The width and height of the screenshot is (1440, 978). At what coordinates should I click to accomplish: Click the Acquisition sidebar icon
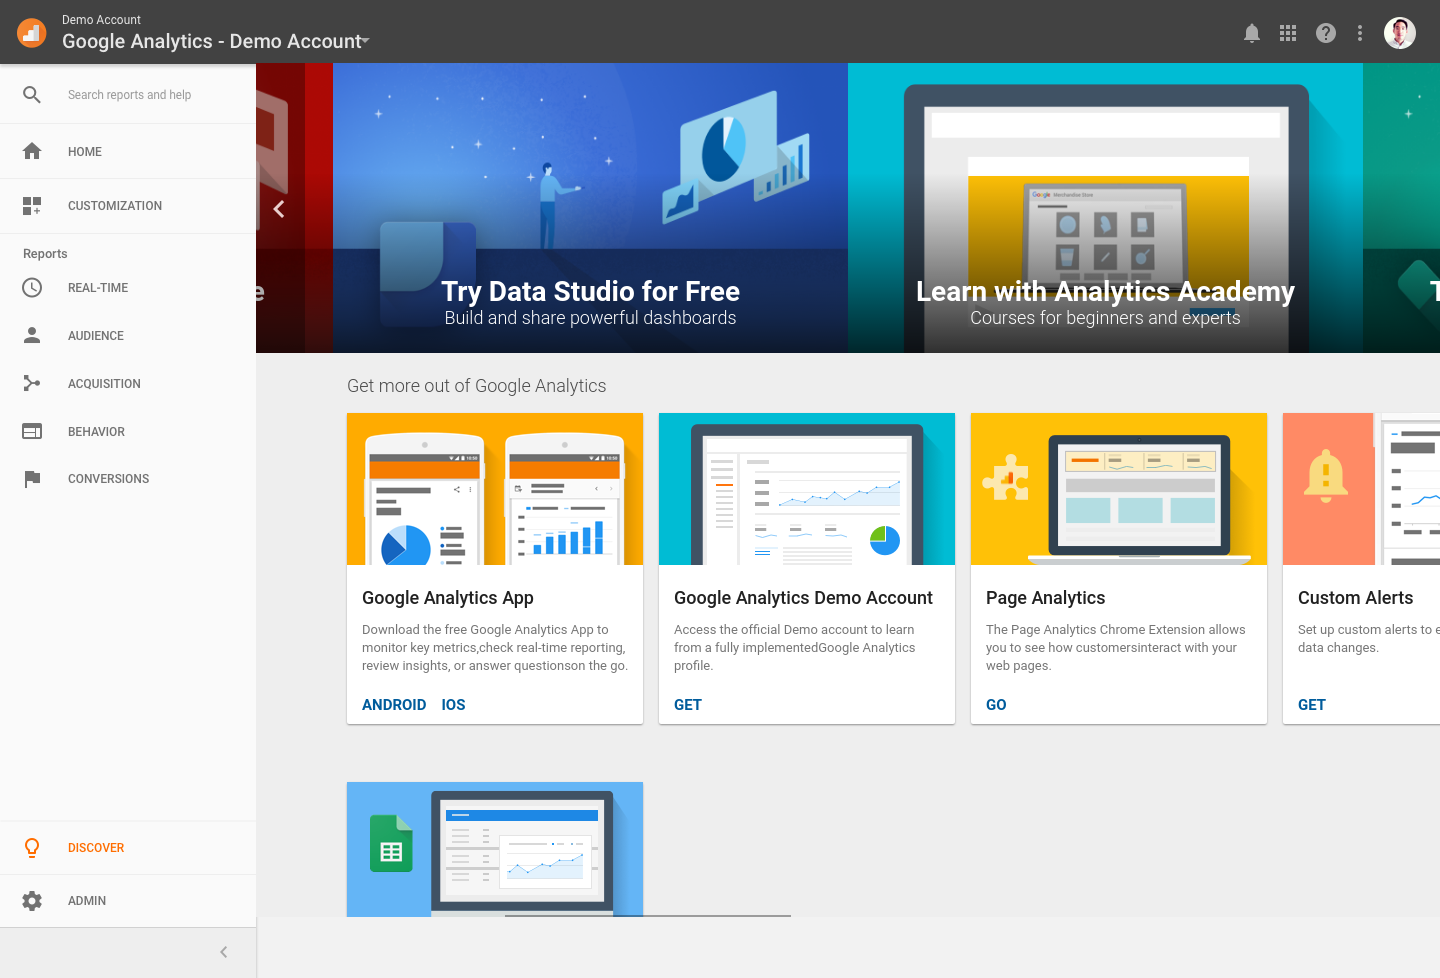[32, 383]
